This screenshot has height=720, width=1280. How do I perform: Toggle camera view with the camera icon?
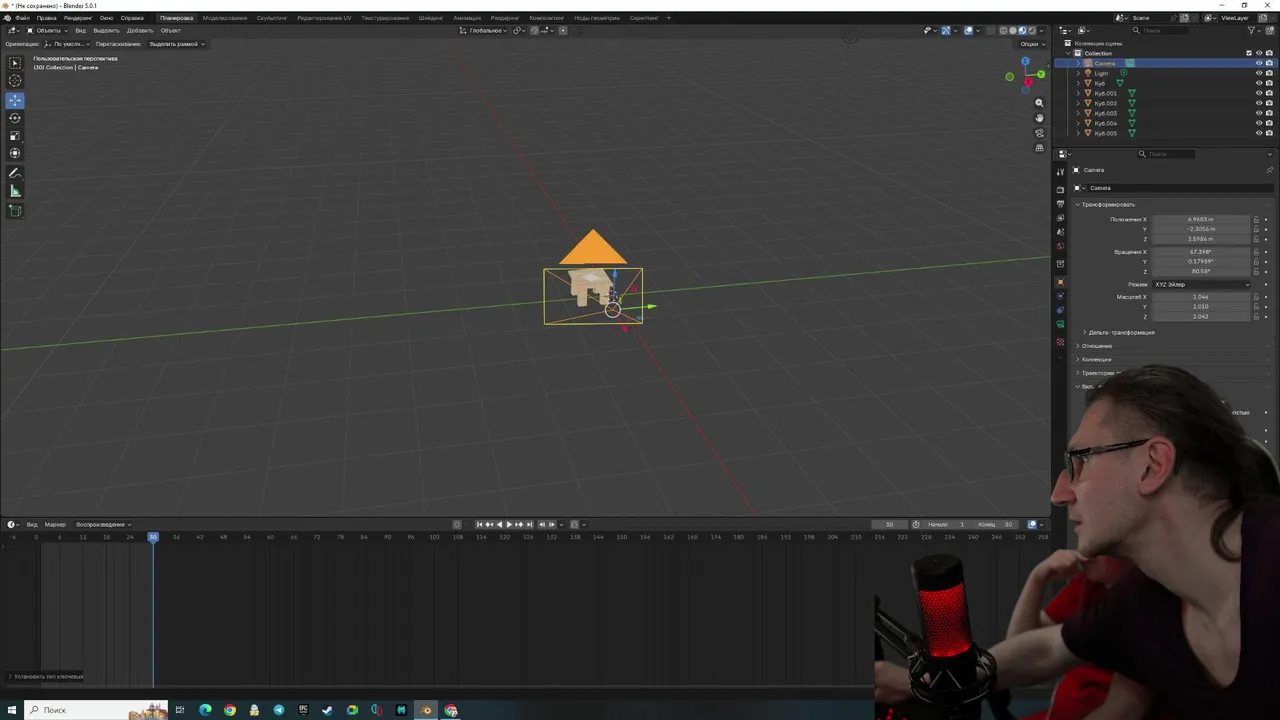tap(1039, 133)
